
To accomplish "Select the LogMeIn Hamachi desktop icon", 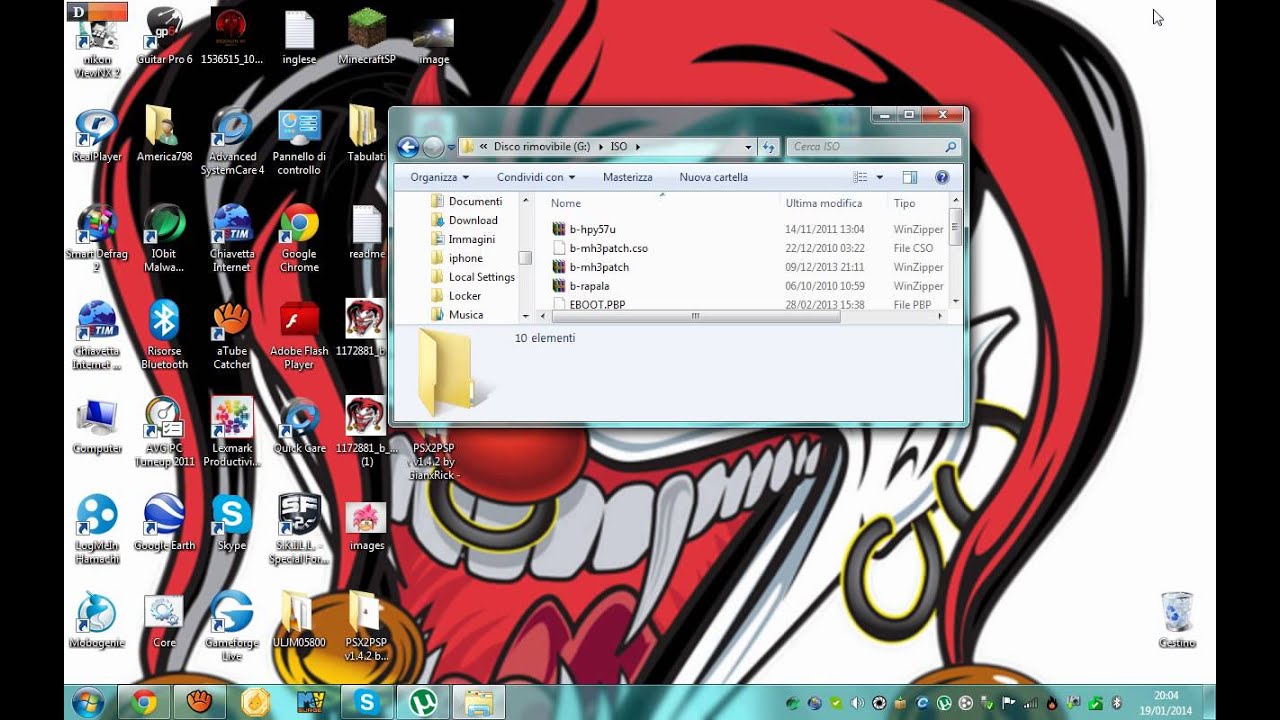I will tap(97, 529).
